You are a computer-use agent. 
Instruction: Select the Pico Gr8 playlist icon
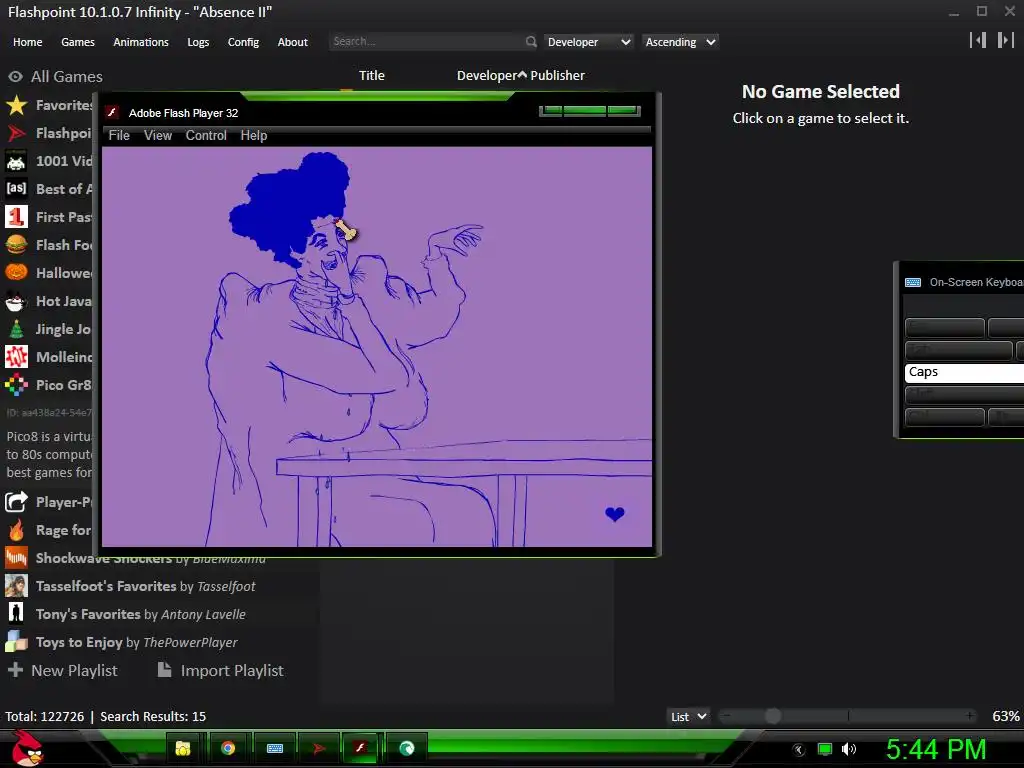[x=16, y=385]
